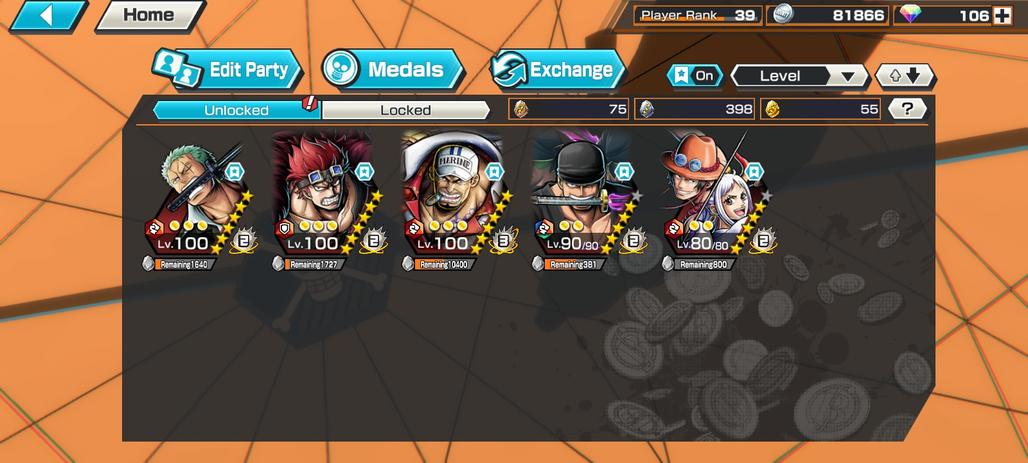Click the bookmark badge on Akainu
1028x463 pixels.
click(495, 171)
